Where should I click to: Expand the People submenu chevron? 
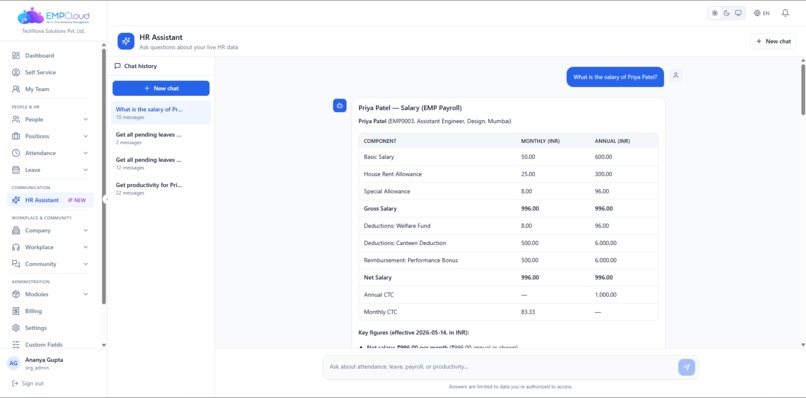[x=85, y=119]
